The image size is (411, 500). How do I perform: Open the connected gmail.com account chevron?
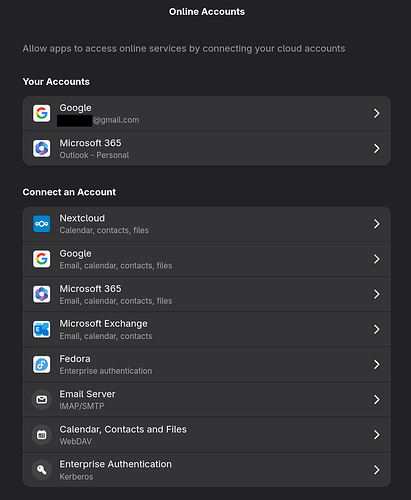377,113
